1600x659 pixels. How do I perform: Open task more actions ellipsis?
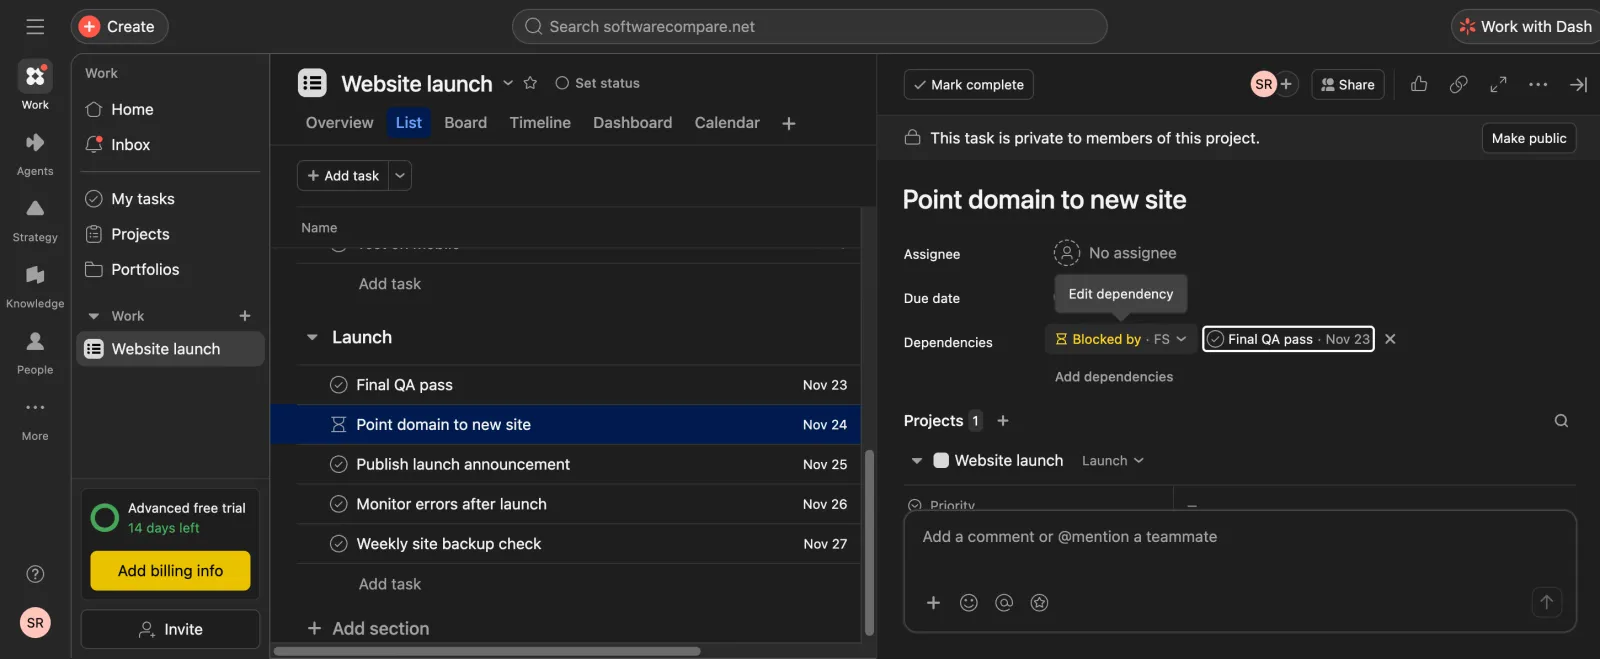pos(1538,85)
